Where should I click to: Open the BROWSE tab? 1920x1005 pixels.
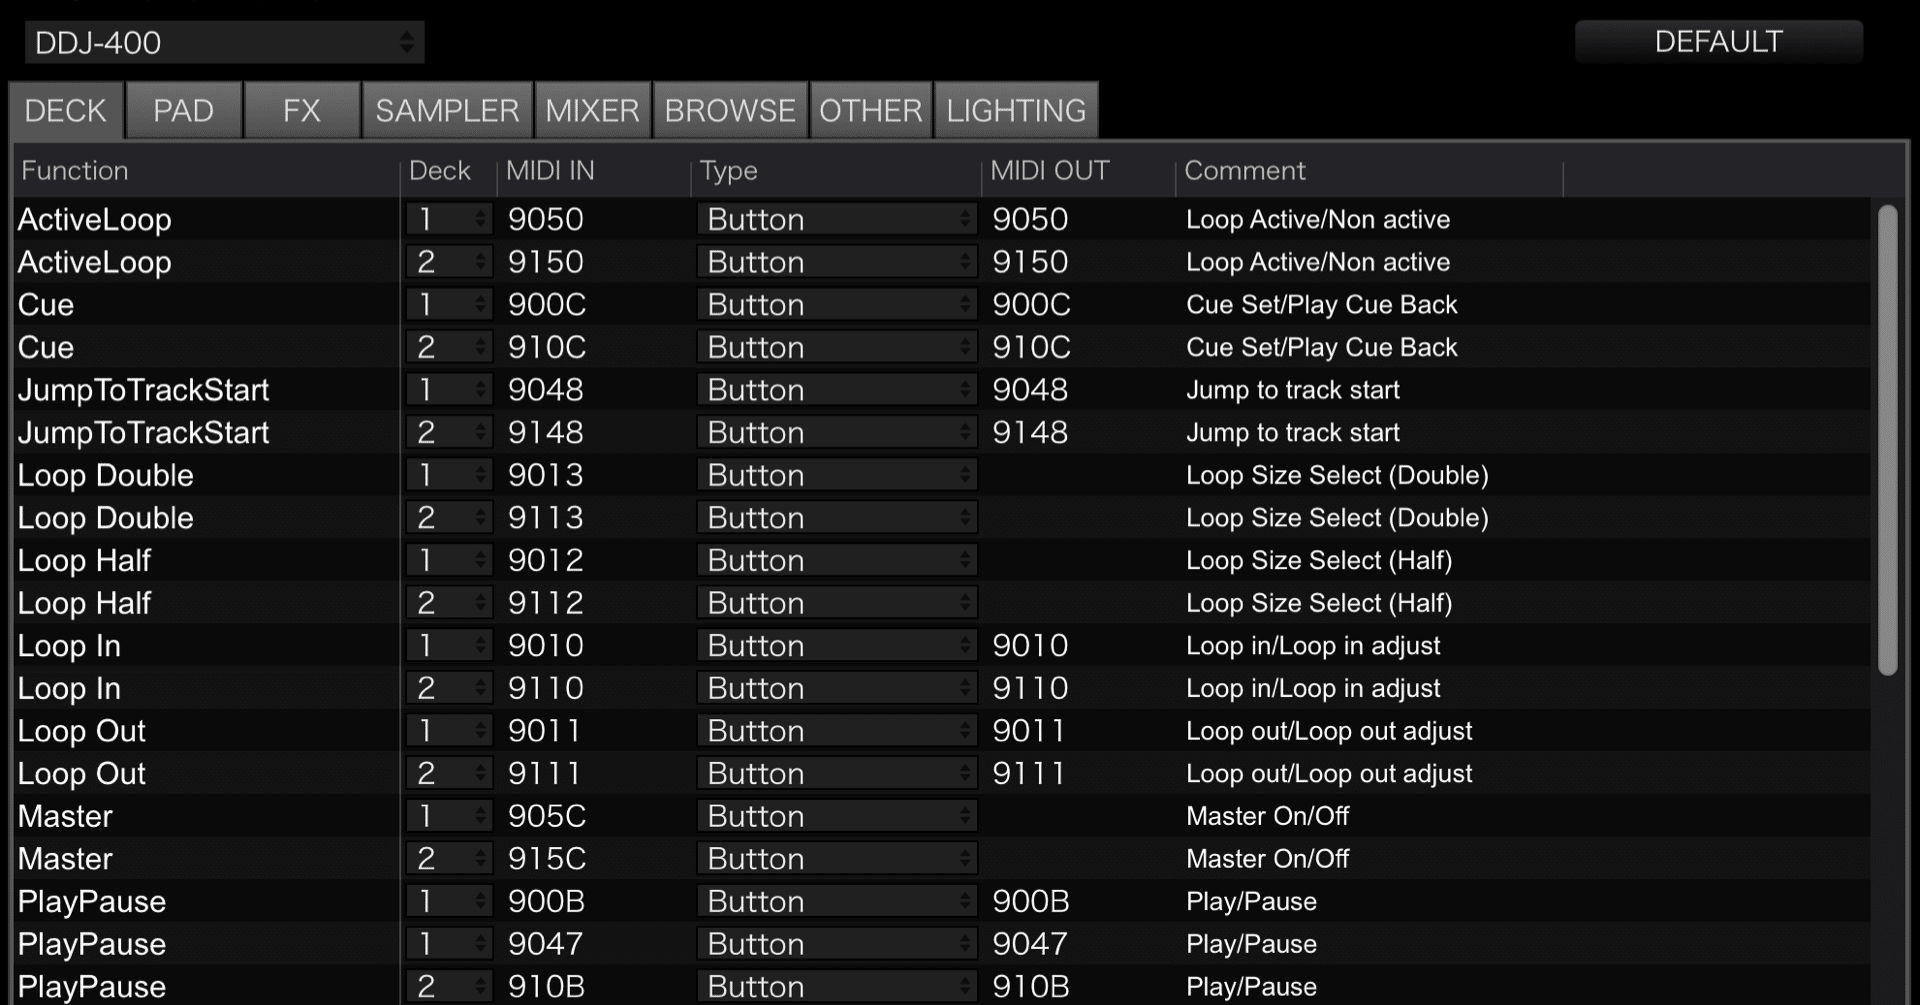[x=729, y=111]
